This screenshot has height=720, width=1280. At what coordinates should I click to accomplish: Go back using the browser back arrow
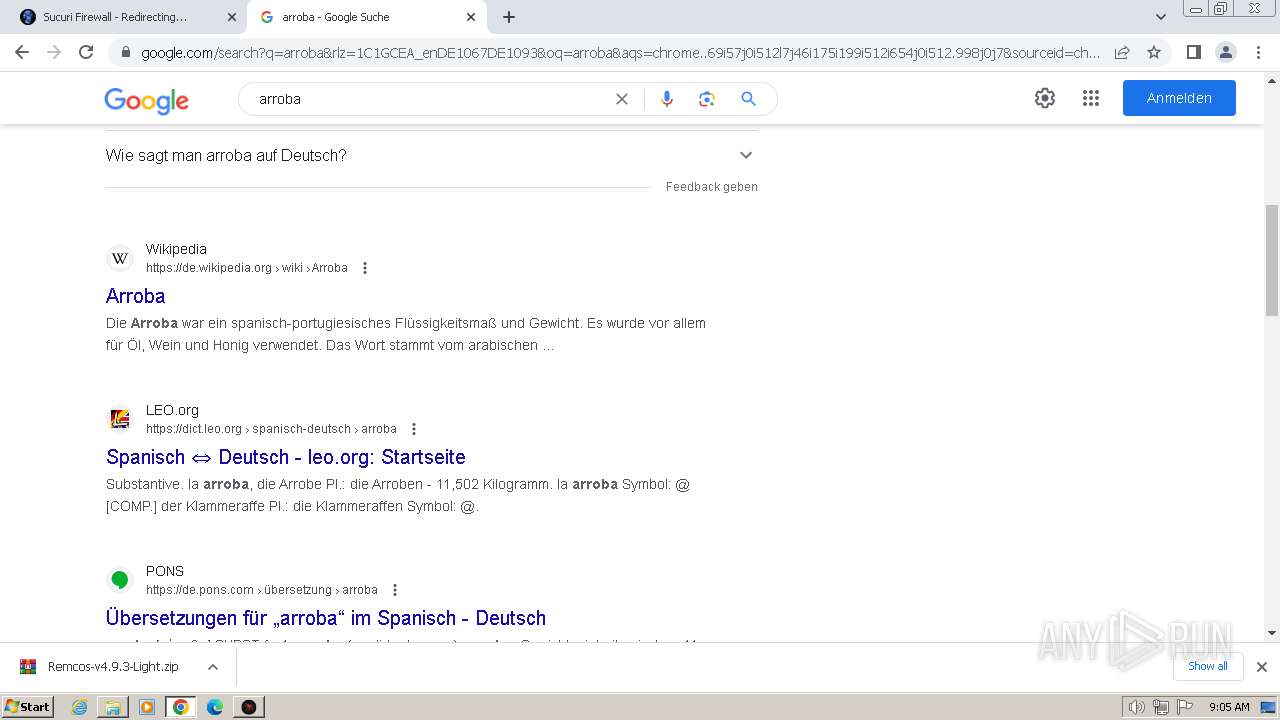[22, 52]
